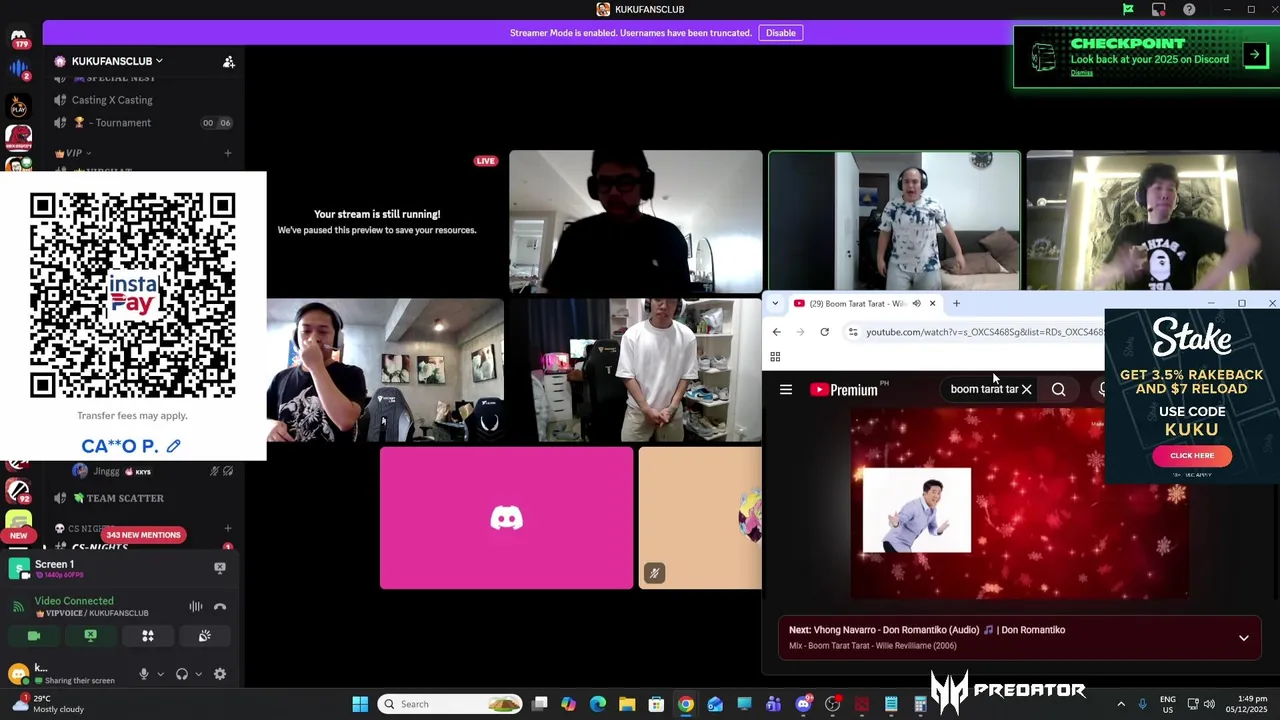The width and height of the screenshot is (1280, 720).
Task: Show hidden system tray icons
Action: pyautogui.click(x=1121, y=704)
